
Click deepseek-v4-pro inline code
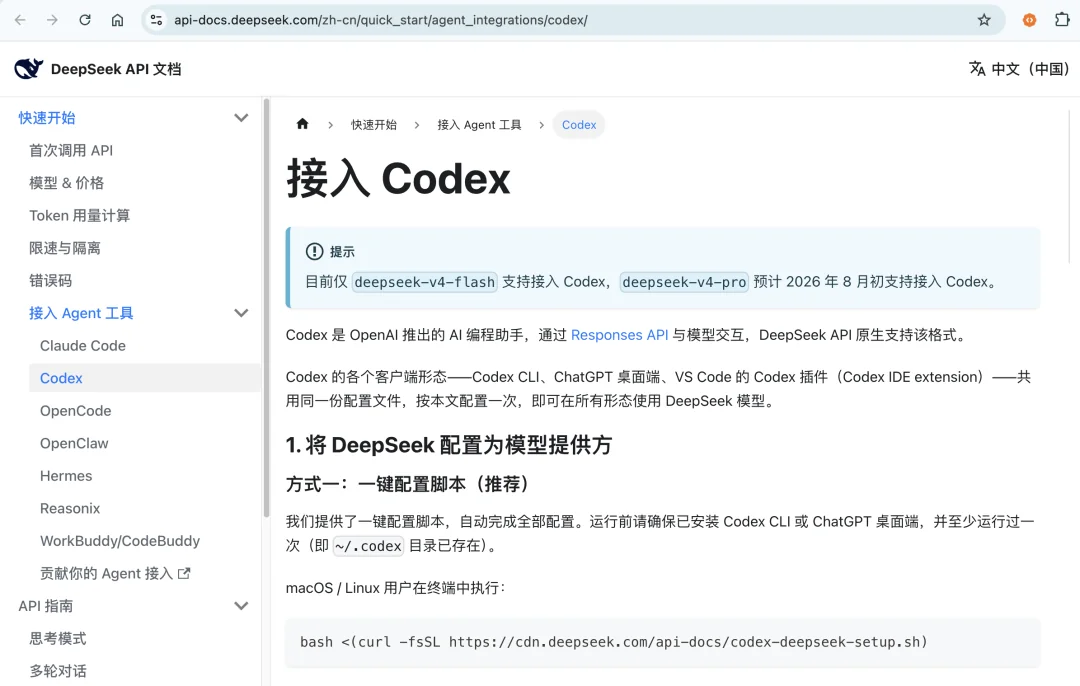(684, 282)
